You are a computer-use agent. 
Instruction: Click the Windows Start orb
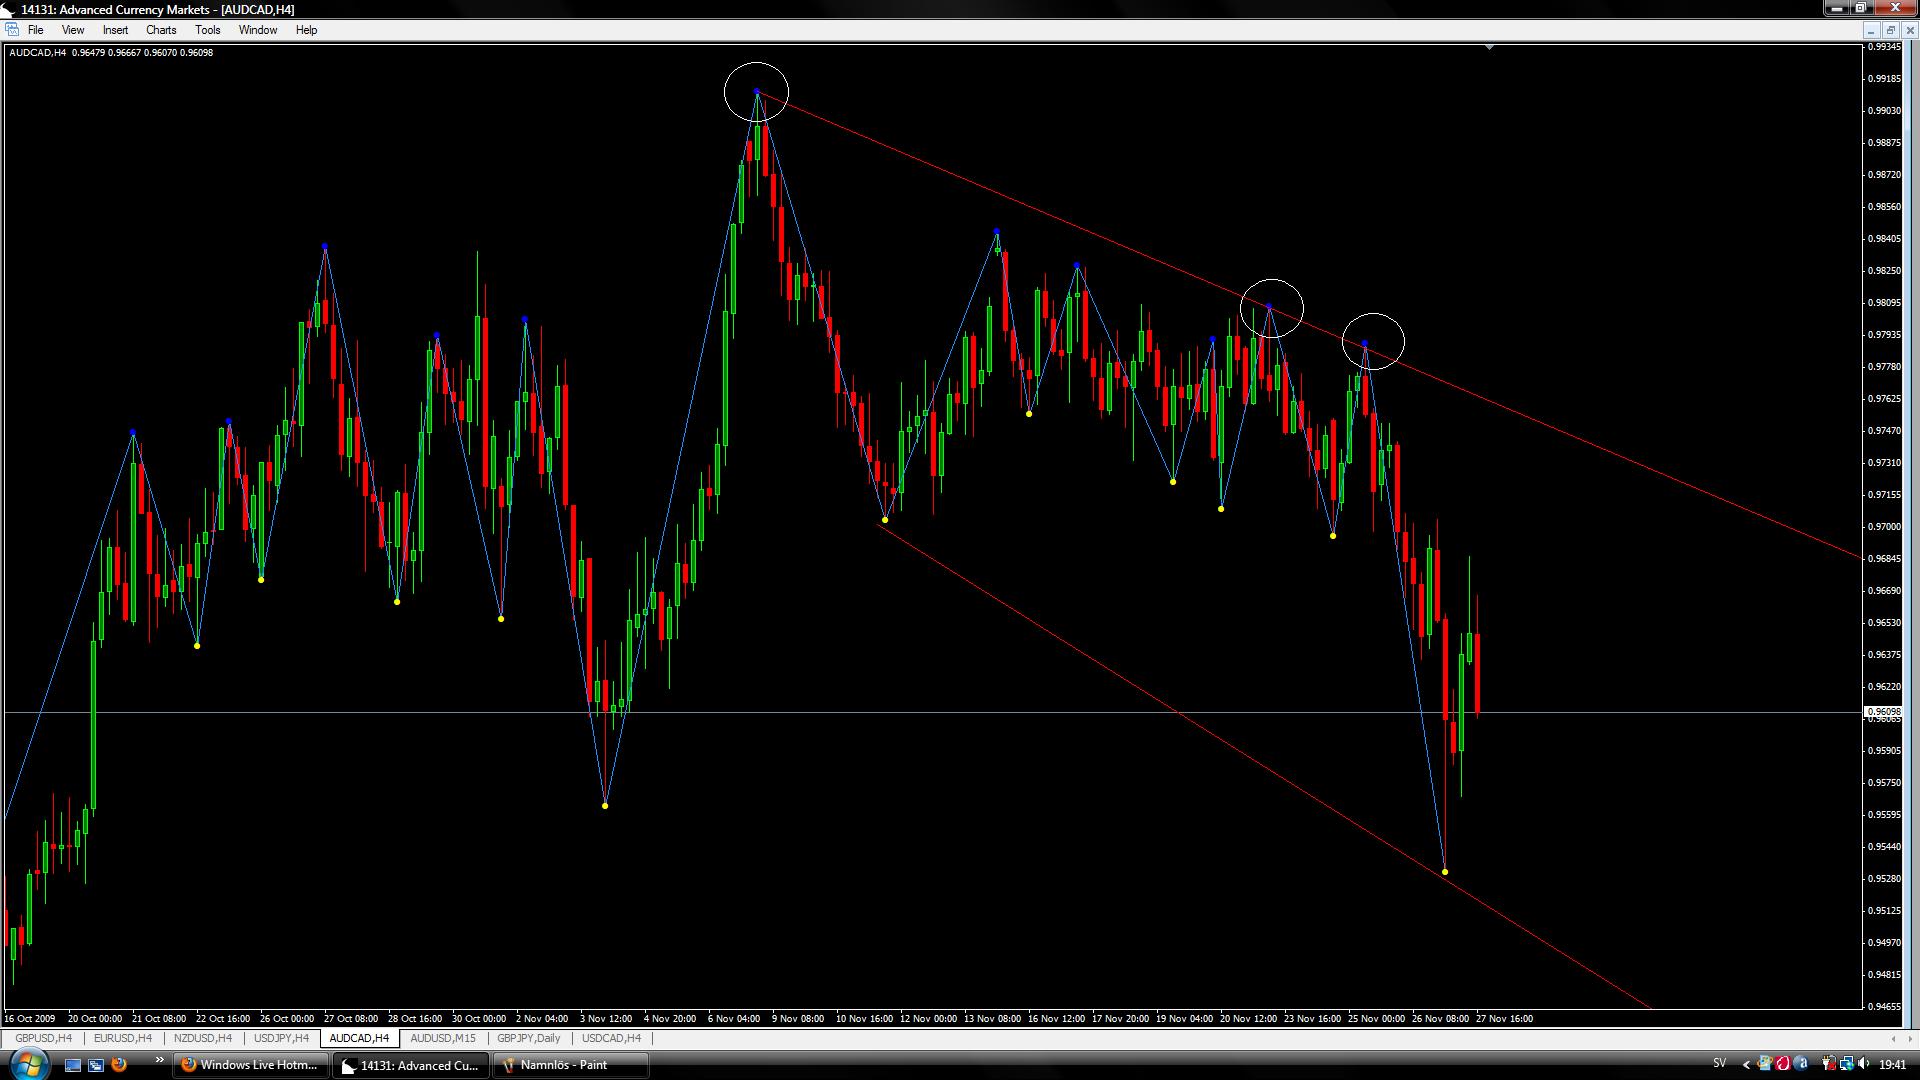pos(29,1064)
